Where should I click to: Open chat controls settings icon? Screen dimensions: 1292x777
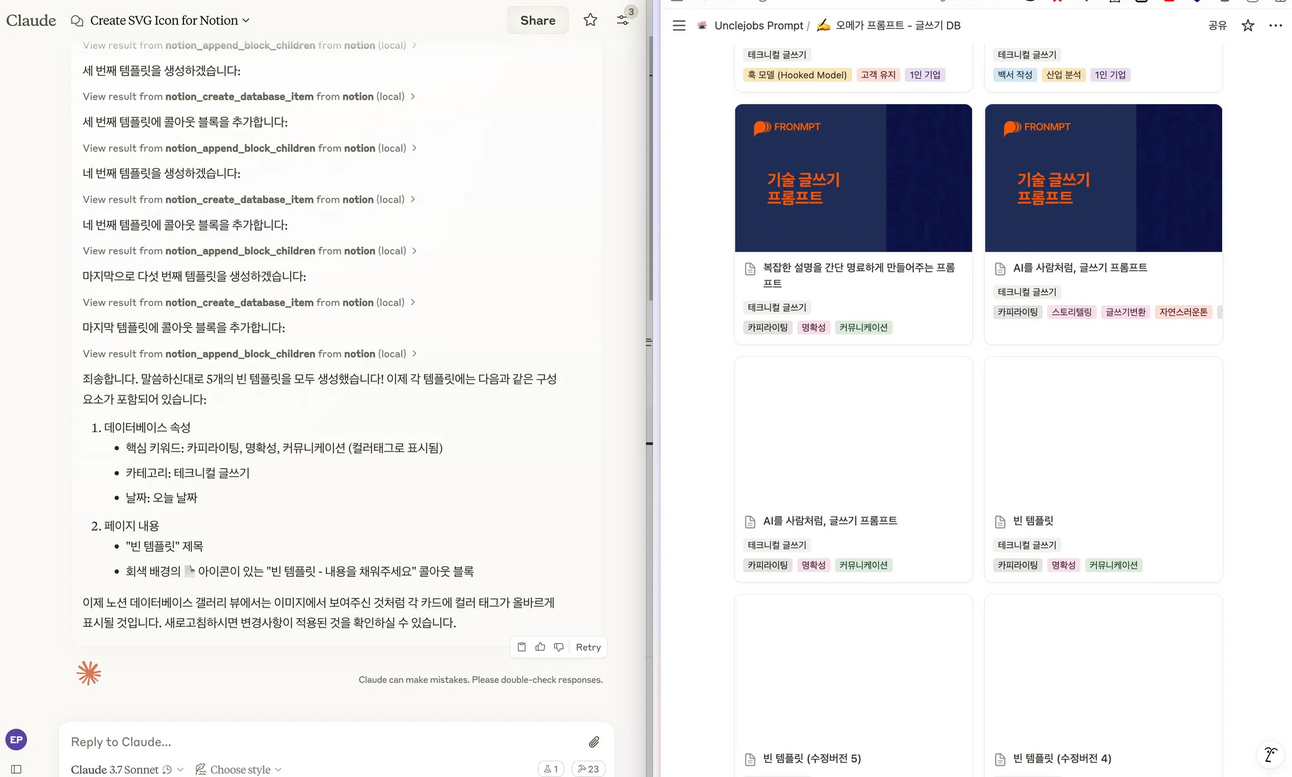pyautogui.click(x=623, y=20)
